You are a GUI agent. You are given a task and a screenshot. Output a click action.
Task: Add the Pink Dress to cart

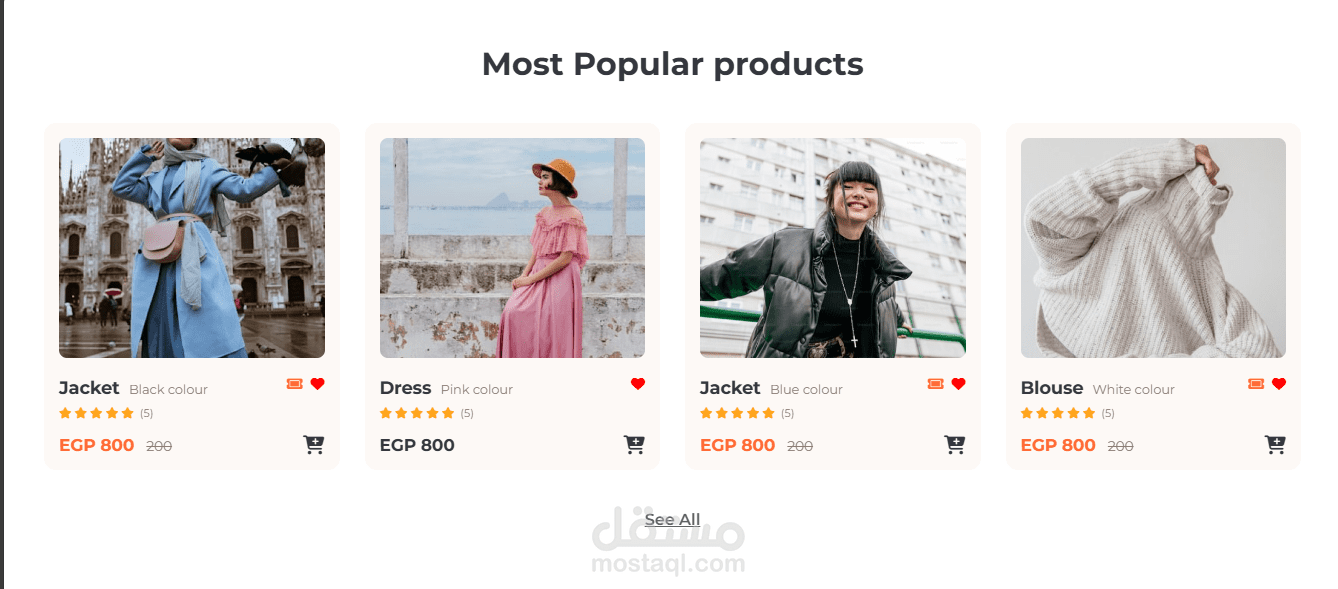(x=634, y=445)
